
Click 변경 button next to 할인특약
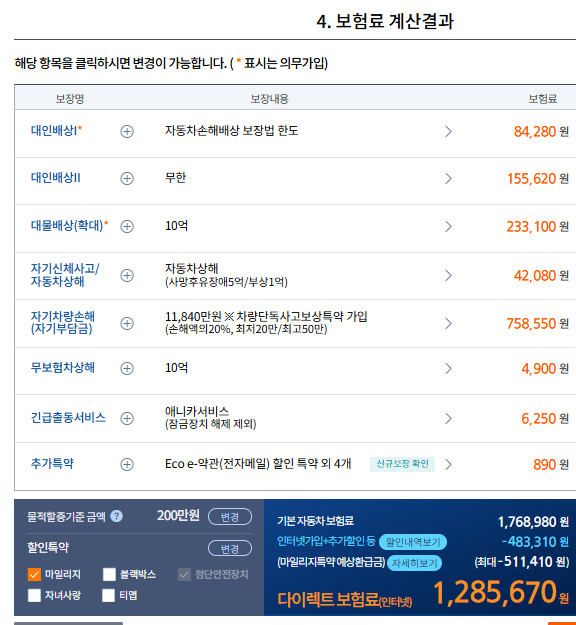(230, 548)
